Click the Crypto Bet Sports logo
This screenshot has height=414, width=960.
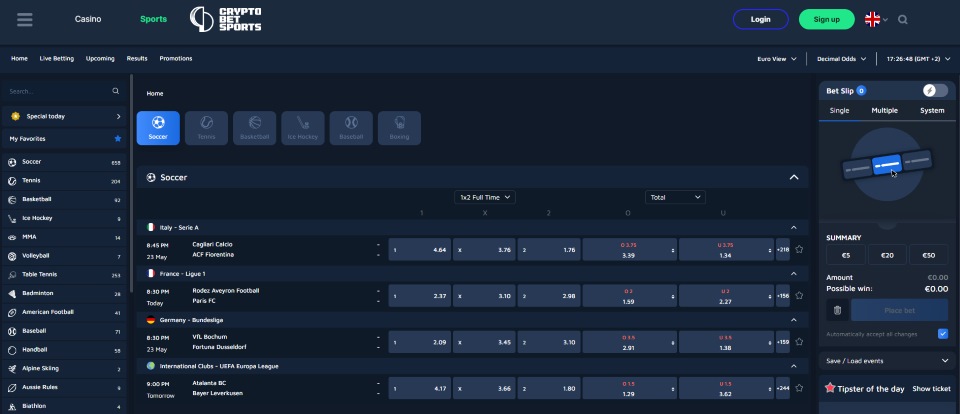point(225,19)
